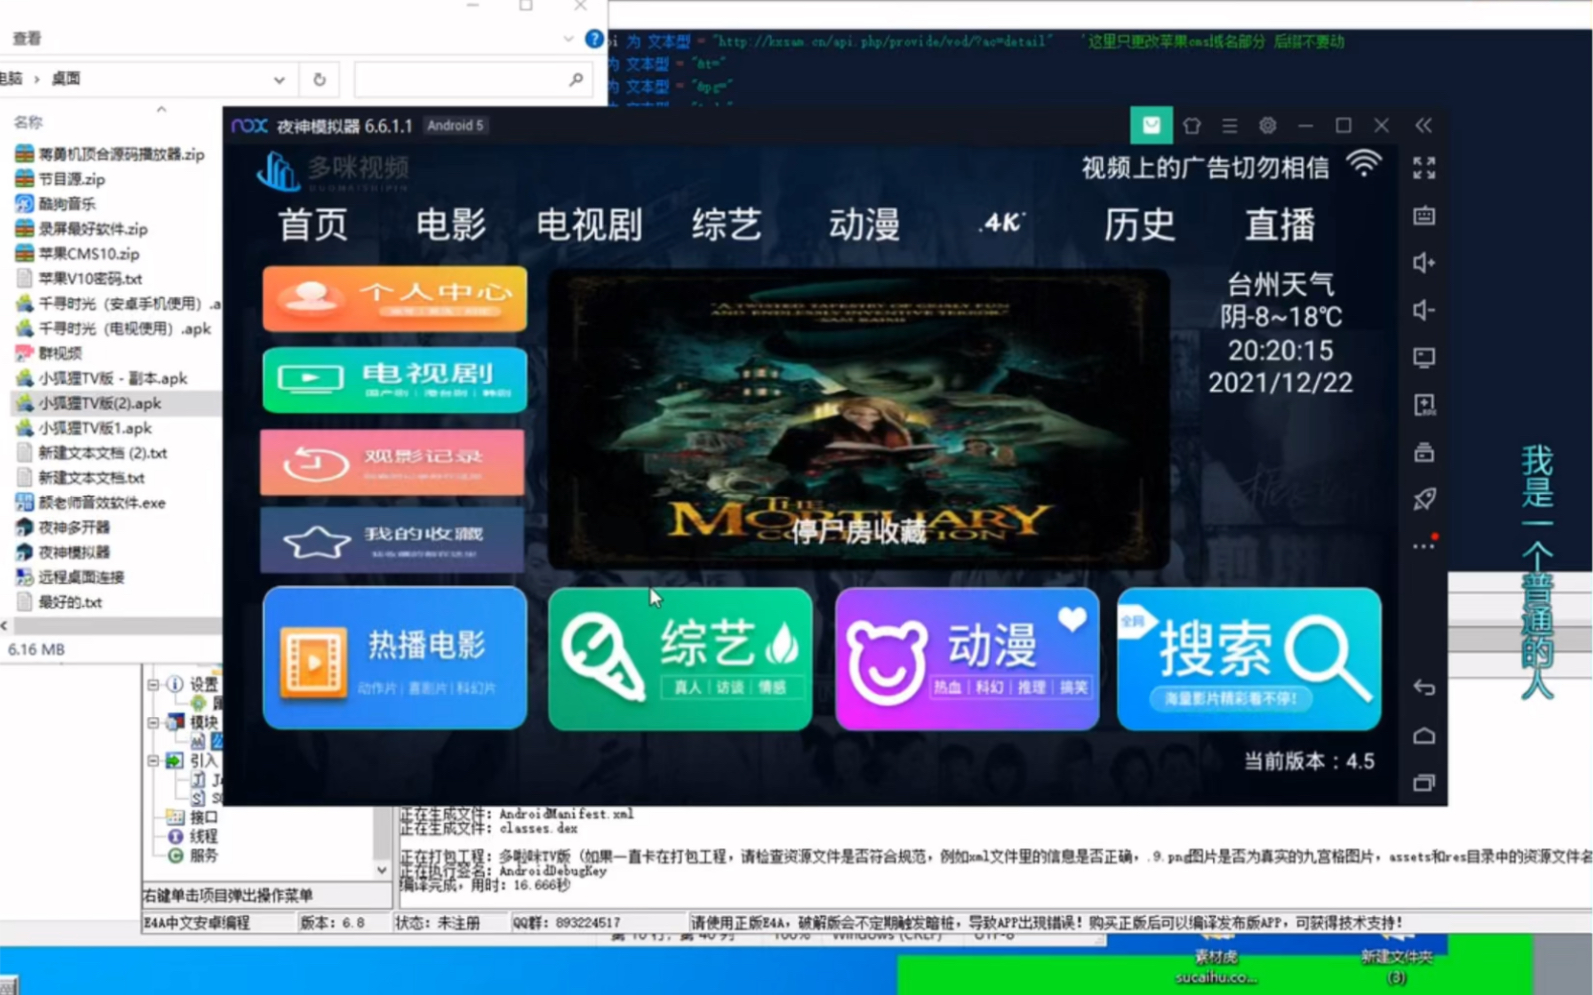
Task: Select file 最好的.txt
Action: click(59, 602)
